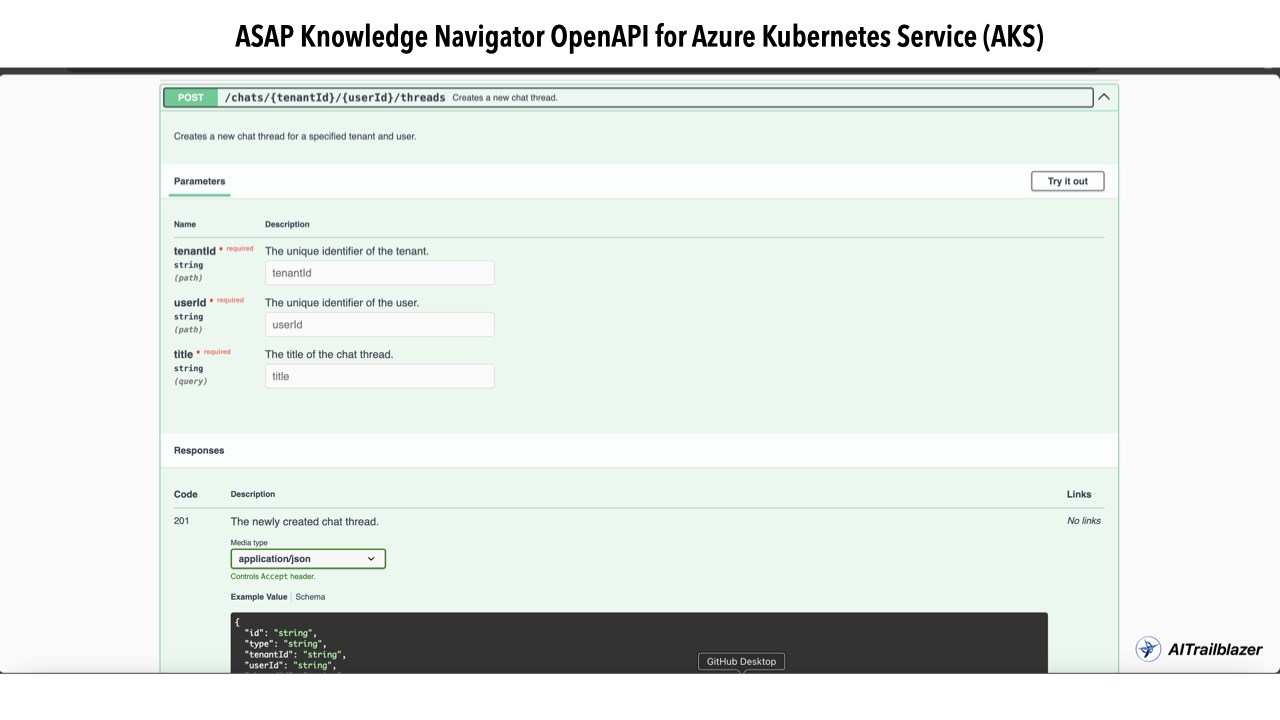
Task: Click the /chats/{tenantId}/{userId}/threads endpoint path
Action: tap(335, 97)
